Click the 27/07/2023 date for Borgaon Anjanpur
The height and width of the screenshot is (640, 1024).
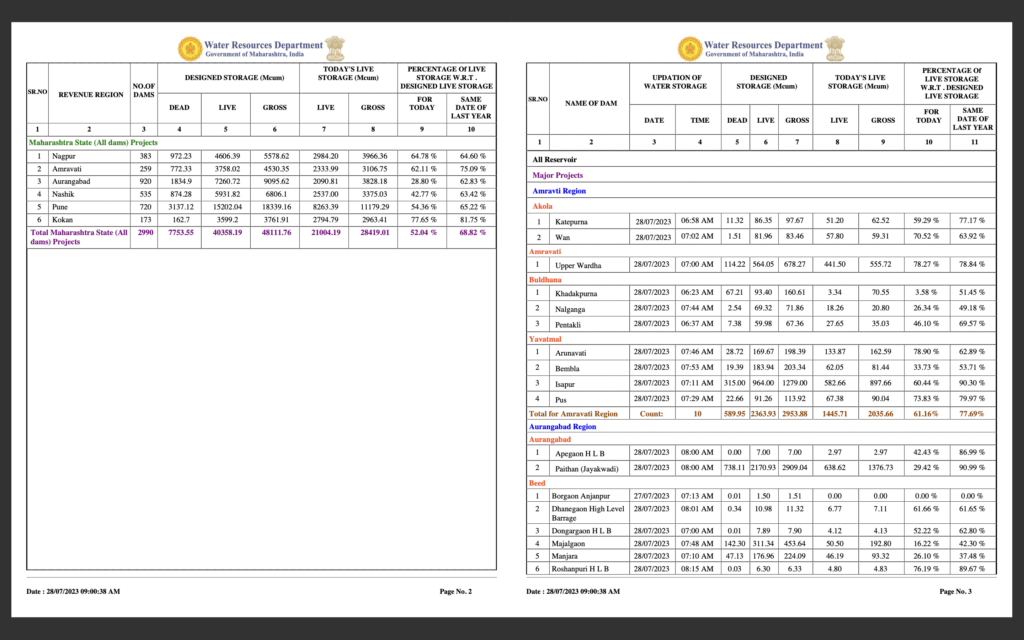pos(651,496)
